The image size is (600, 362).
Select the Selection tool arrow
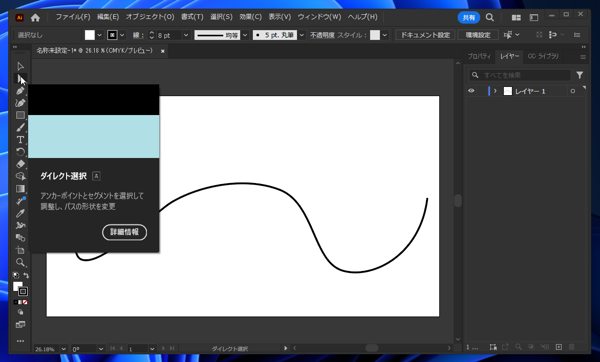20,66
